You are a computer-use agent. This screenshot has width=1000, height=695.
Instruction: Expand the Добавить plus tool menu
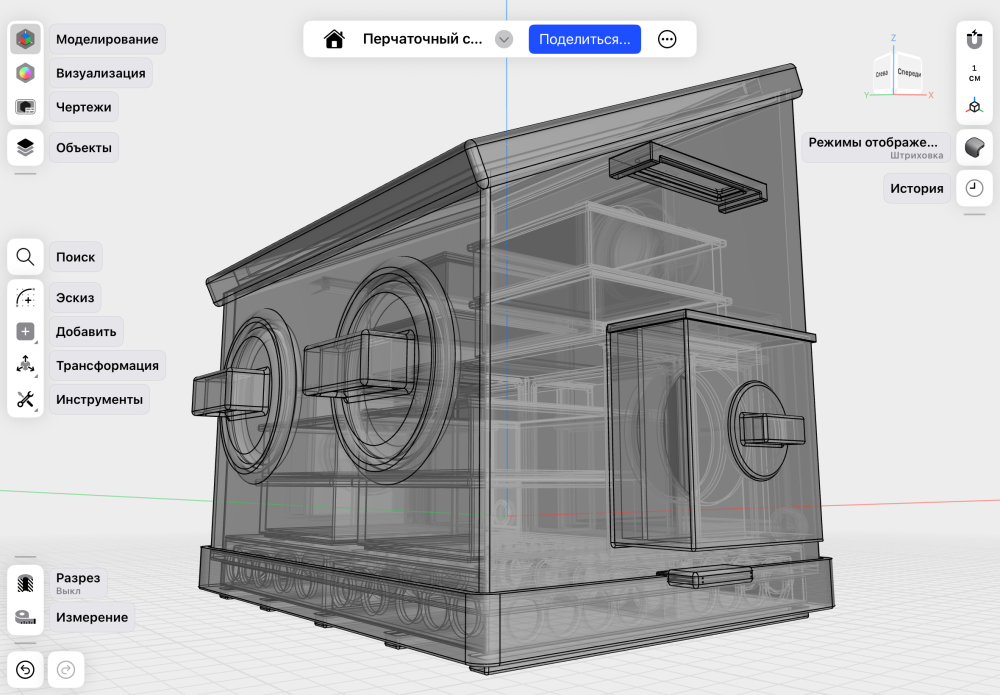25,331
